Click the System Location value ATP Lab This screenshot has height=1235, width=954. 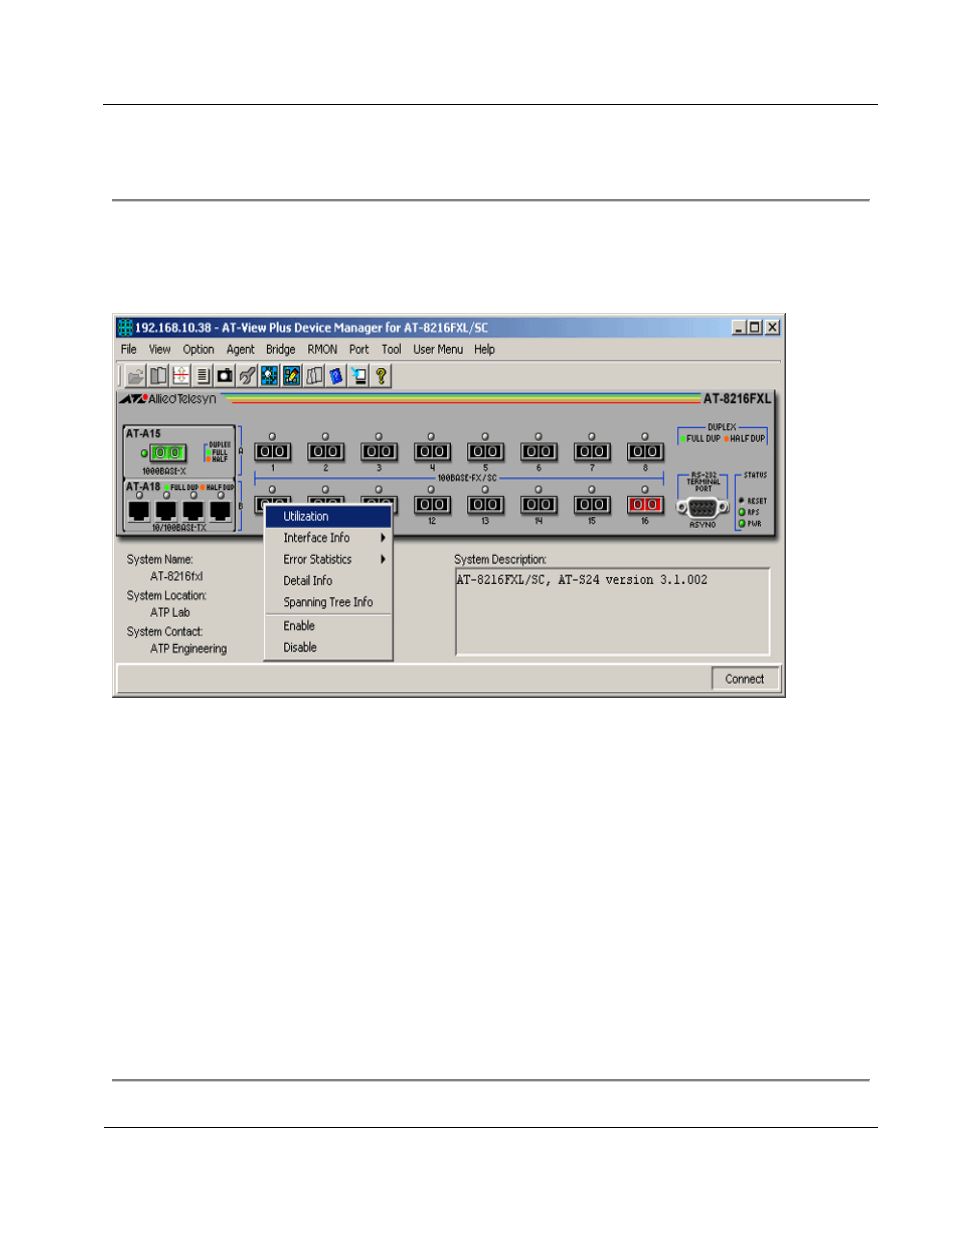click(170, 613)
